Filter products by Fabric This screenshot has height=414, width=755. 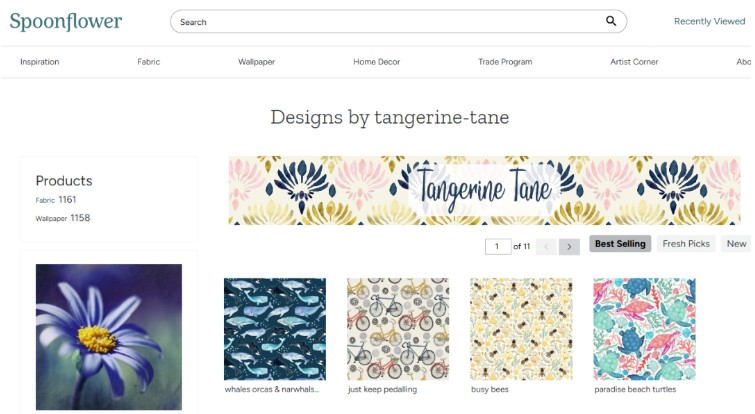(x=46, y=201)
